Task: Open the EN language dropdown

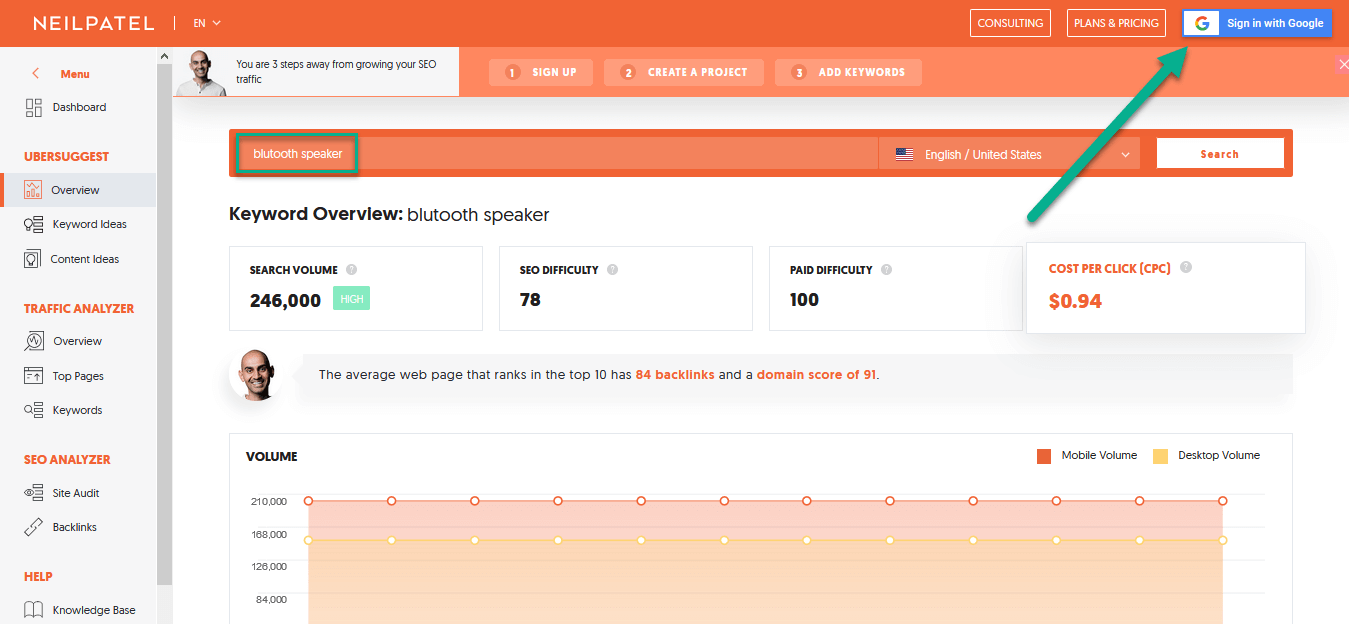Action: pyautogui.click(x=207, y=23)
